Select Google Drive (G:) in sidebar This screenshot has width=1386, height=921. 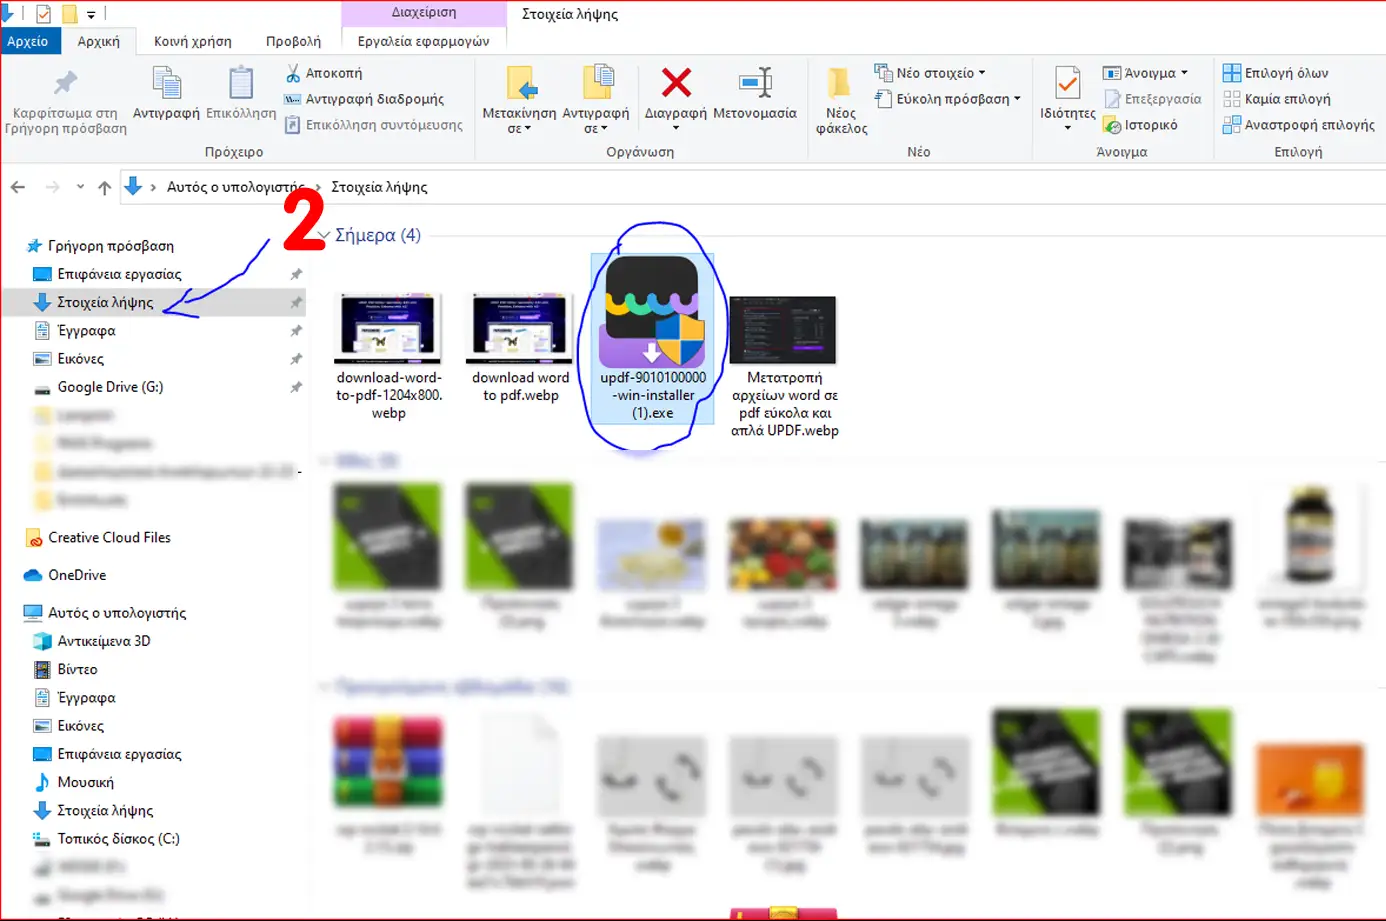point(110,387)
